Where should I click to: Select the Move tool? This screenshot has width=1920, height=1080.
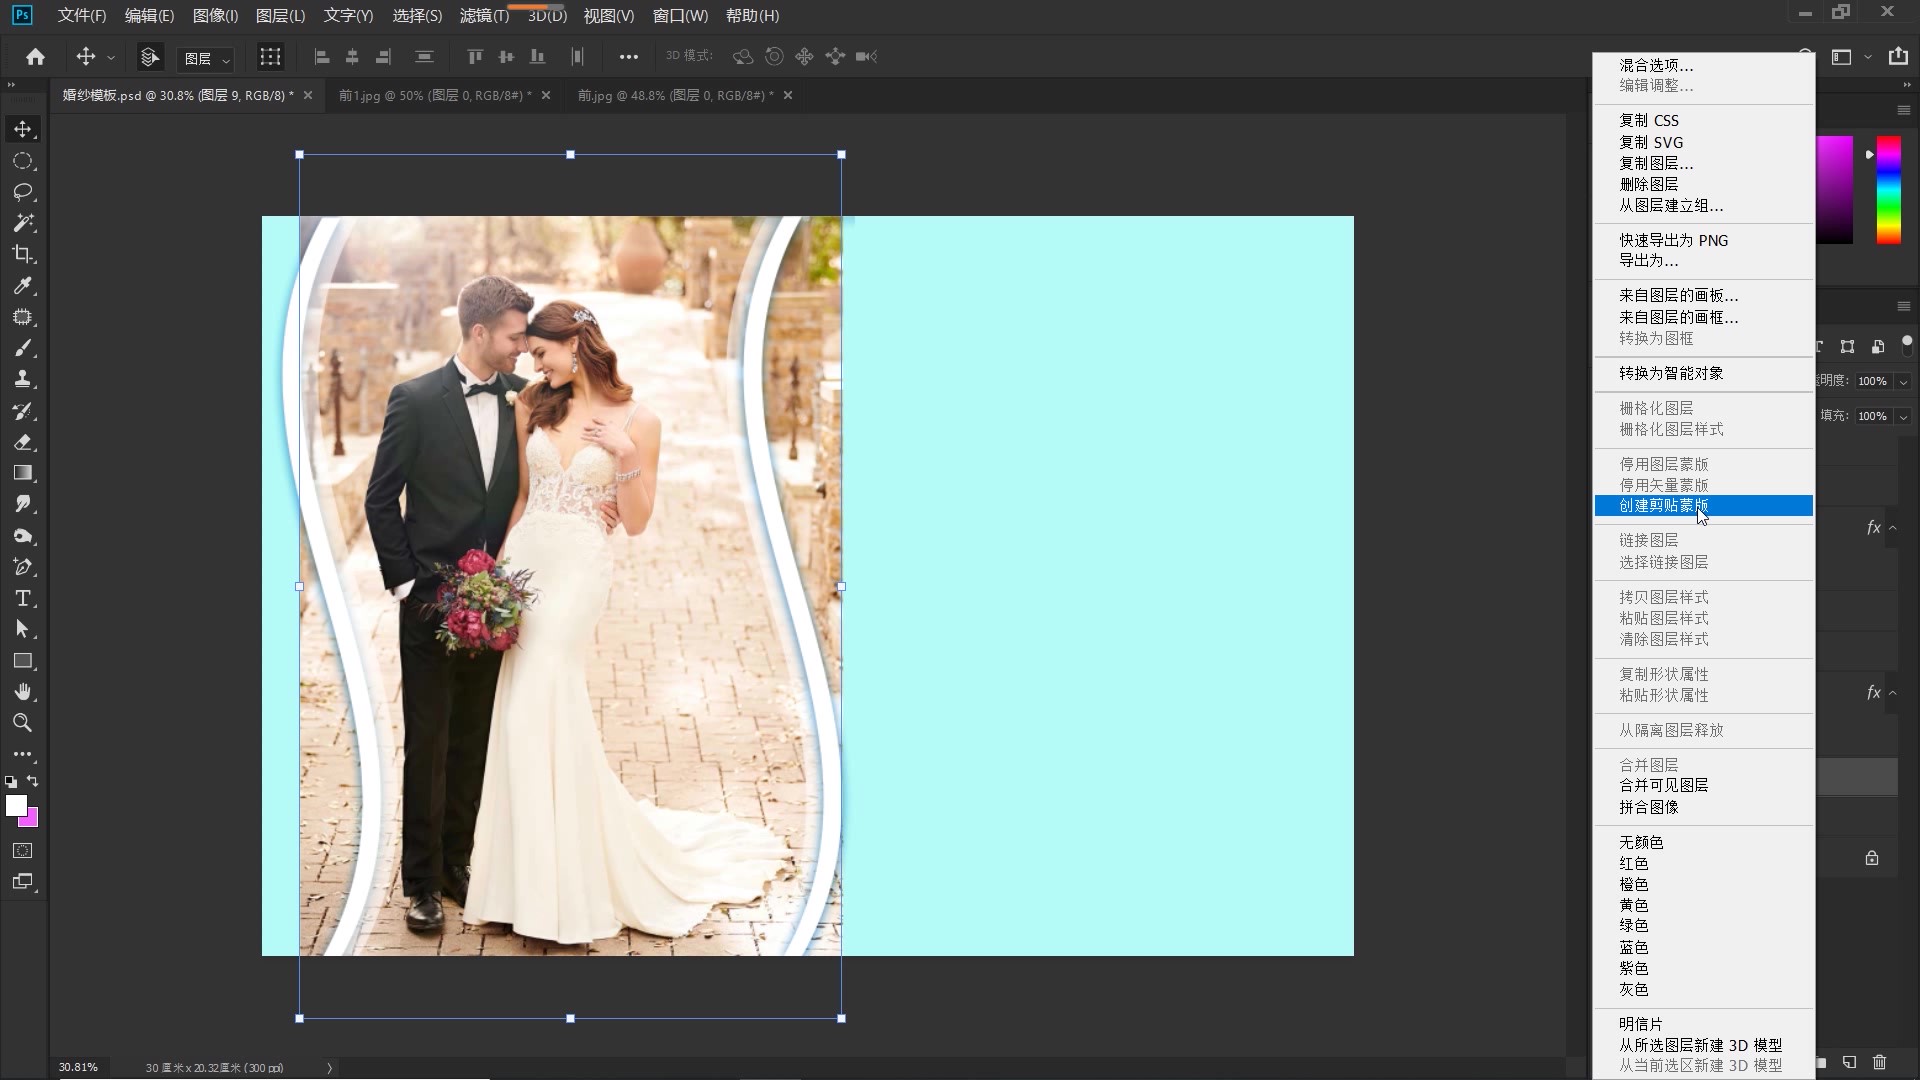coord(22,129)
